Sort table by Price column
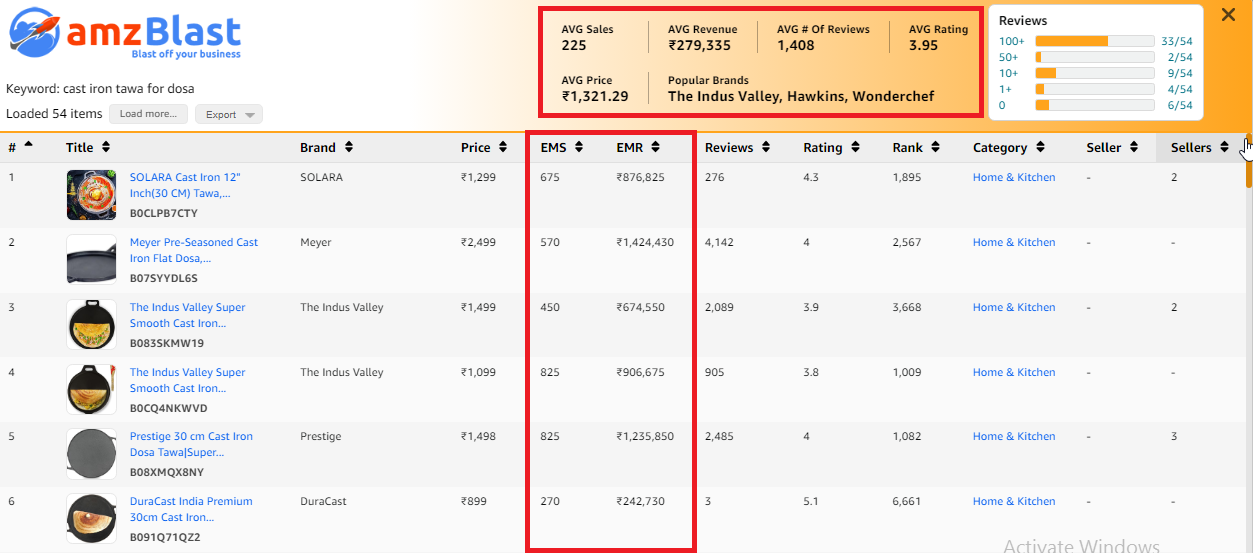The width and height of the screenshot is (1253, 553). tap(503, 147)
